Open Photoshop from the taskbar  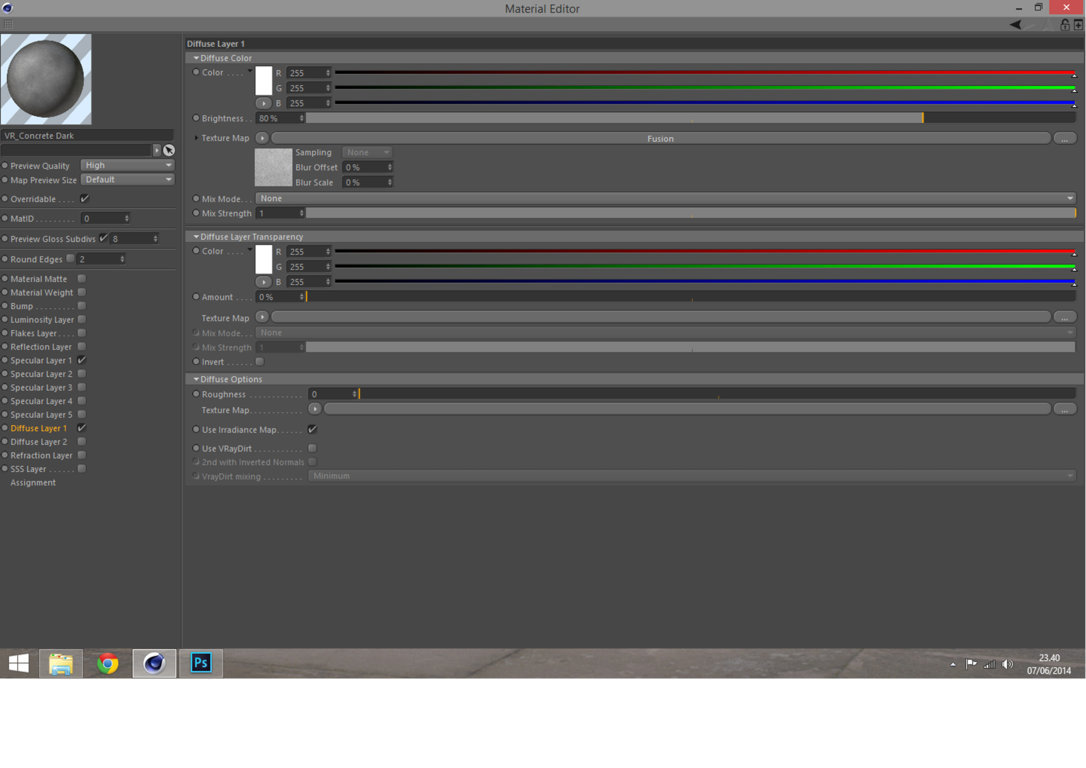coord(201,663)
